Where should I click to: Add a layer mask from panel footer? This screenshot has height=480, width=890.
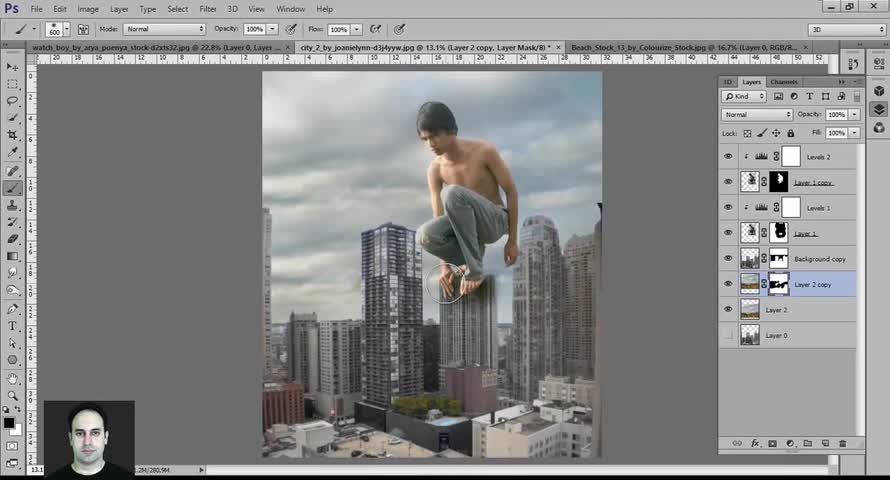pyautogui.click(x=773, y=443)
